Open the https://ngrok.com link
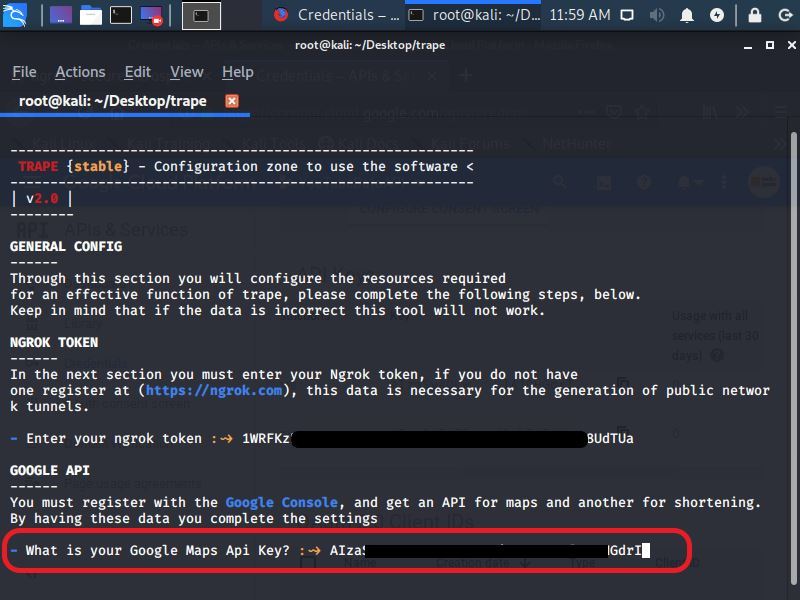The height and width of the screenshot is (600, 800). click(x=214, y=390)
